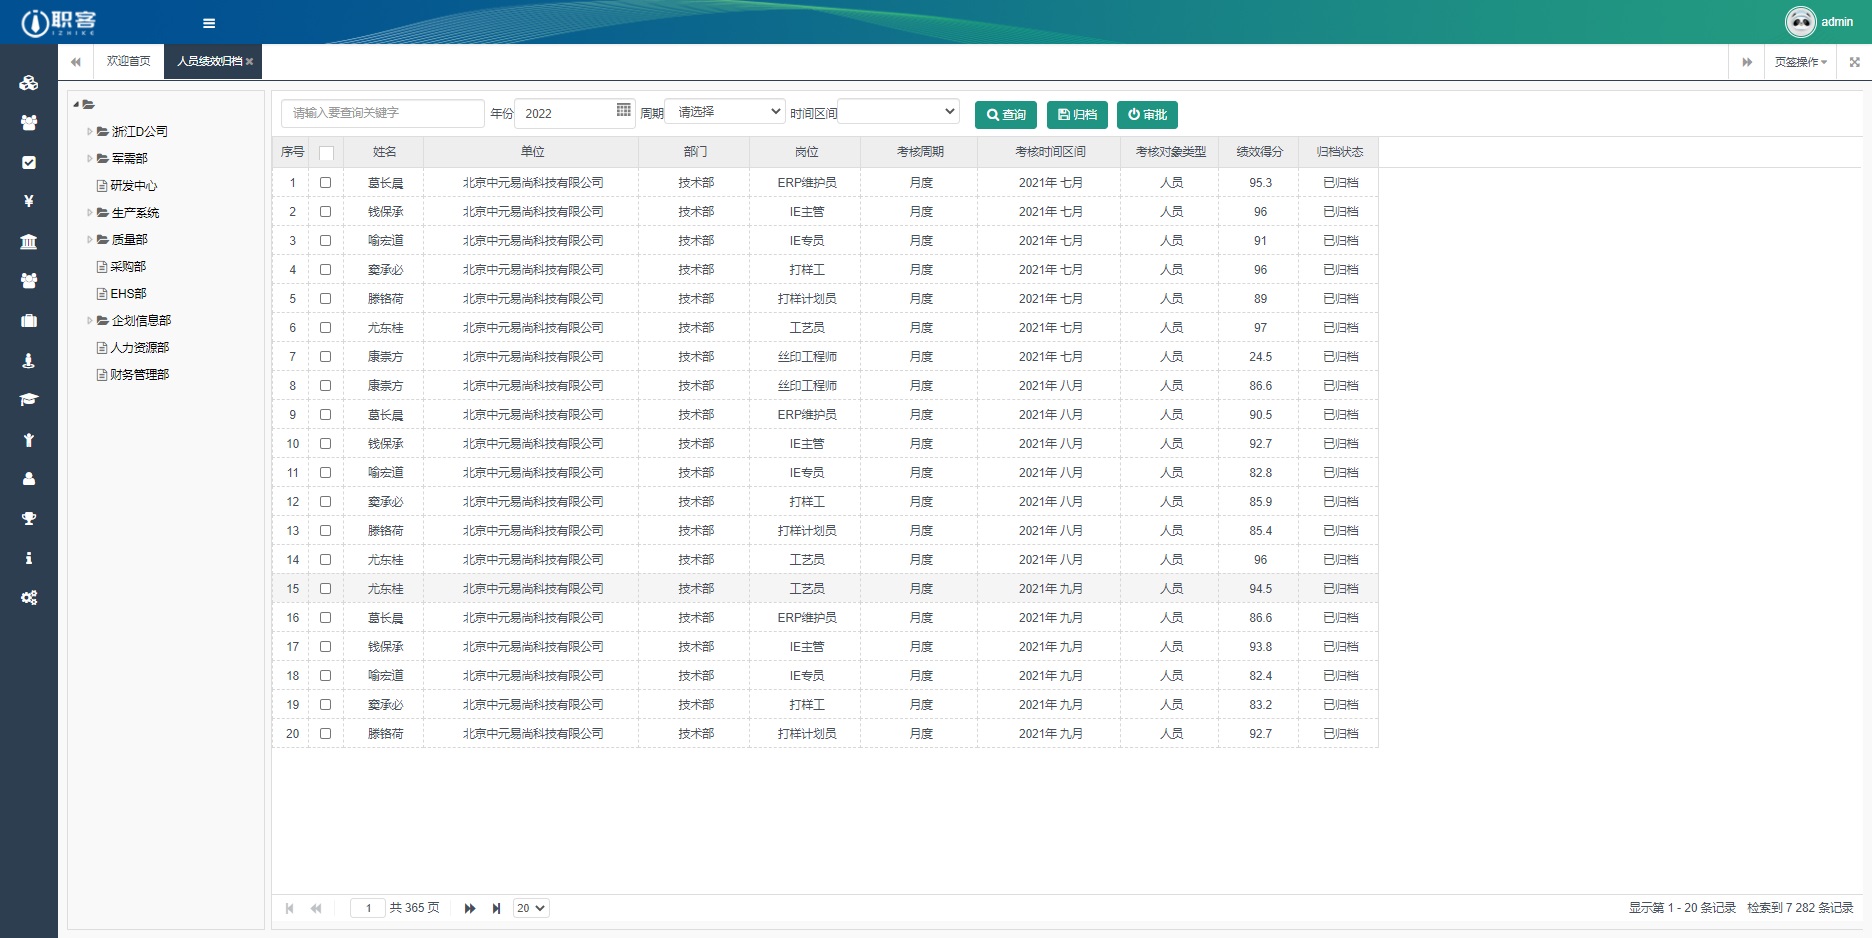Click the admin username link
This screenshot has height=938, width=1872.
[1837, 22]
